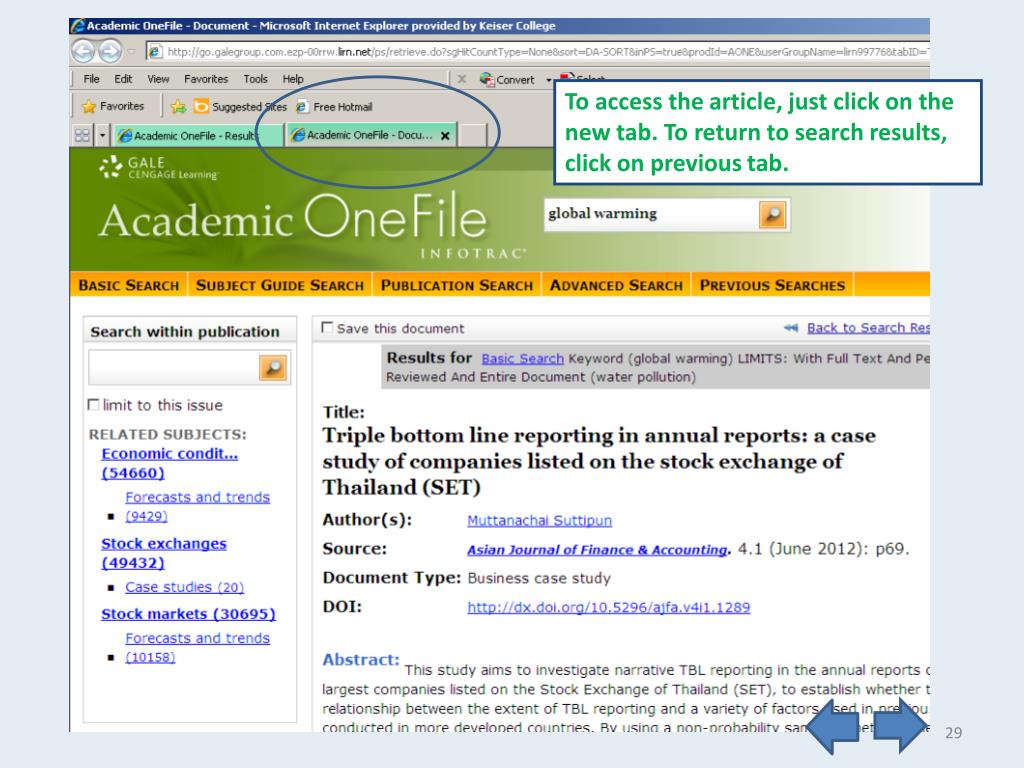Open the recent pages dropdown by navigation arrows
The image size is (1024, 768).
coord(132,51)
